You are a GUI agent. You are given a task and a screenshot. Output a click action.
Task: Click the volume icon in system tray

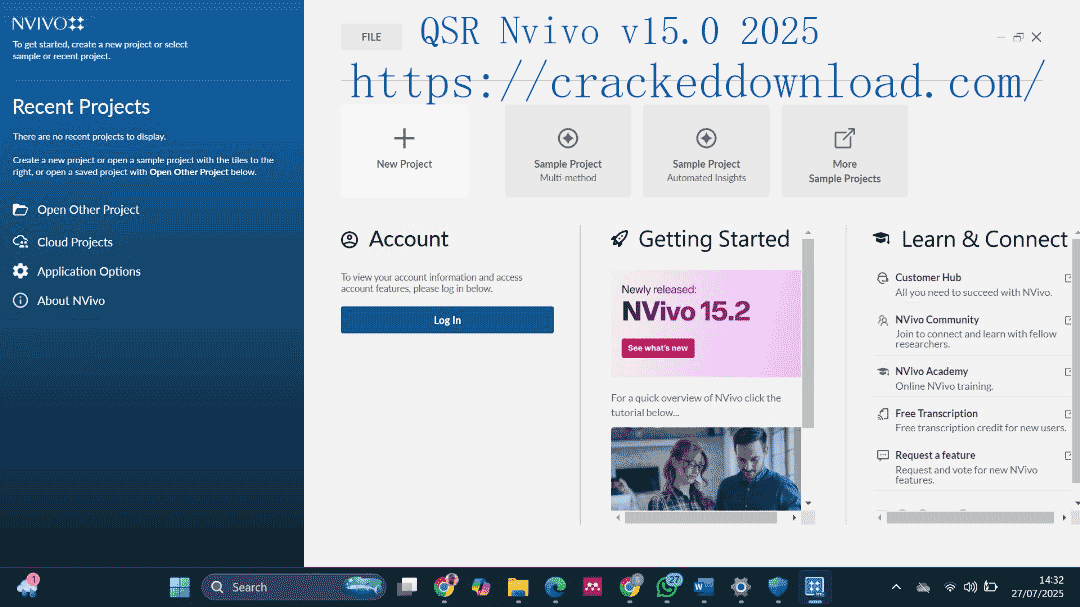(x=970, y=587)
